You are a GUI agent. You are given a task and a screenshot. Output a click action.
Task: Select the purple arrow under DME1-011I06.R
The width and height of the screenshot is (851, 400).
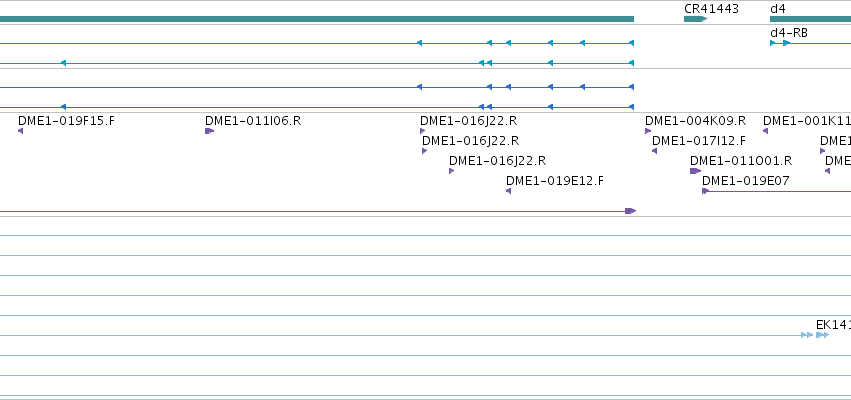[209, 131]
